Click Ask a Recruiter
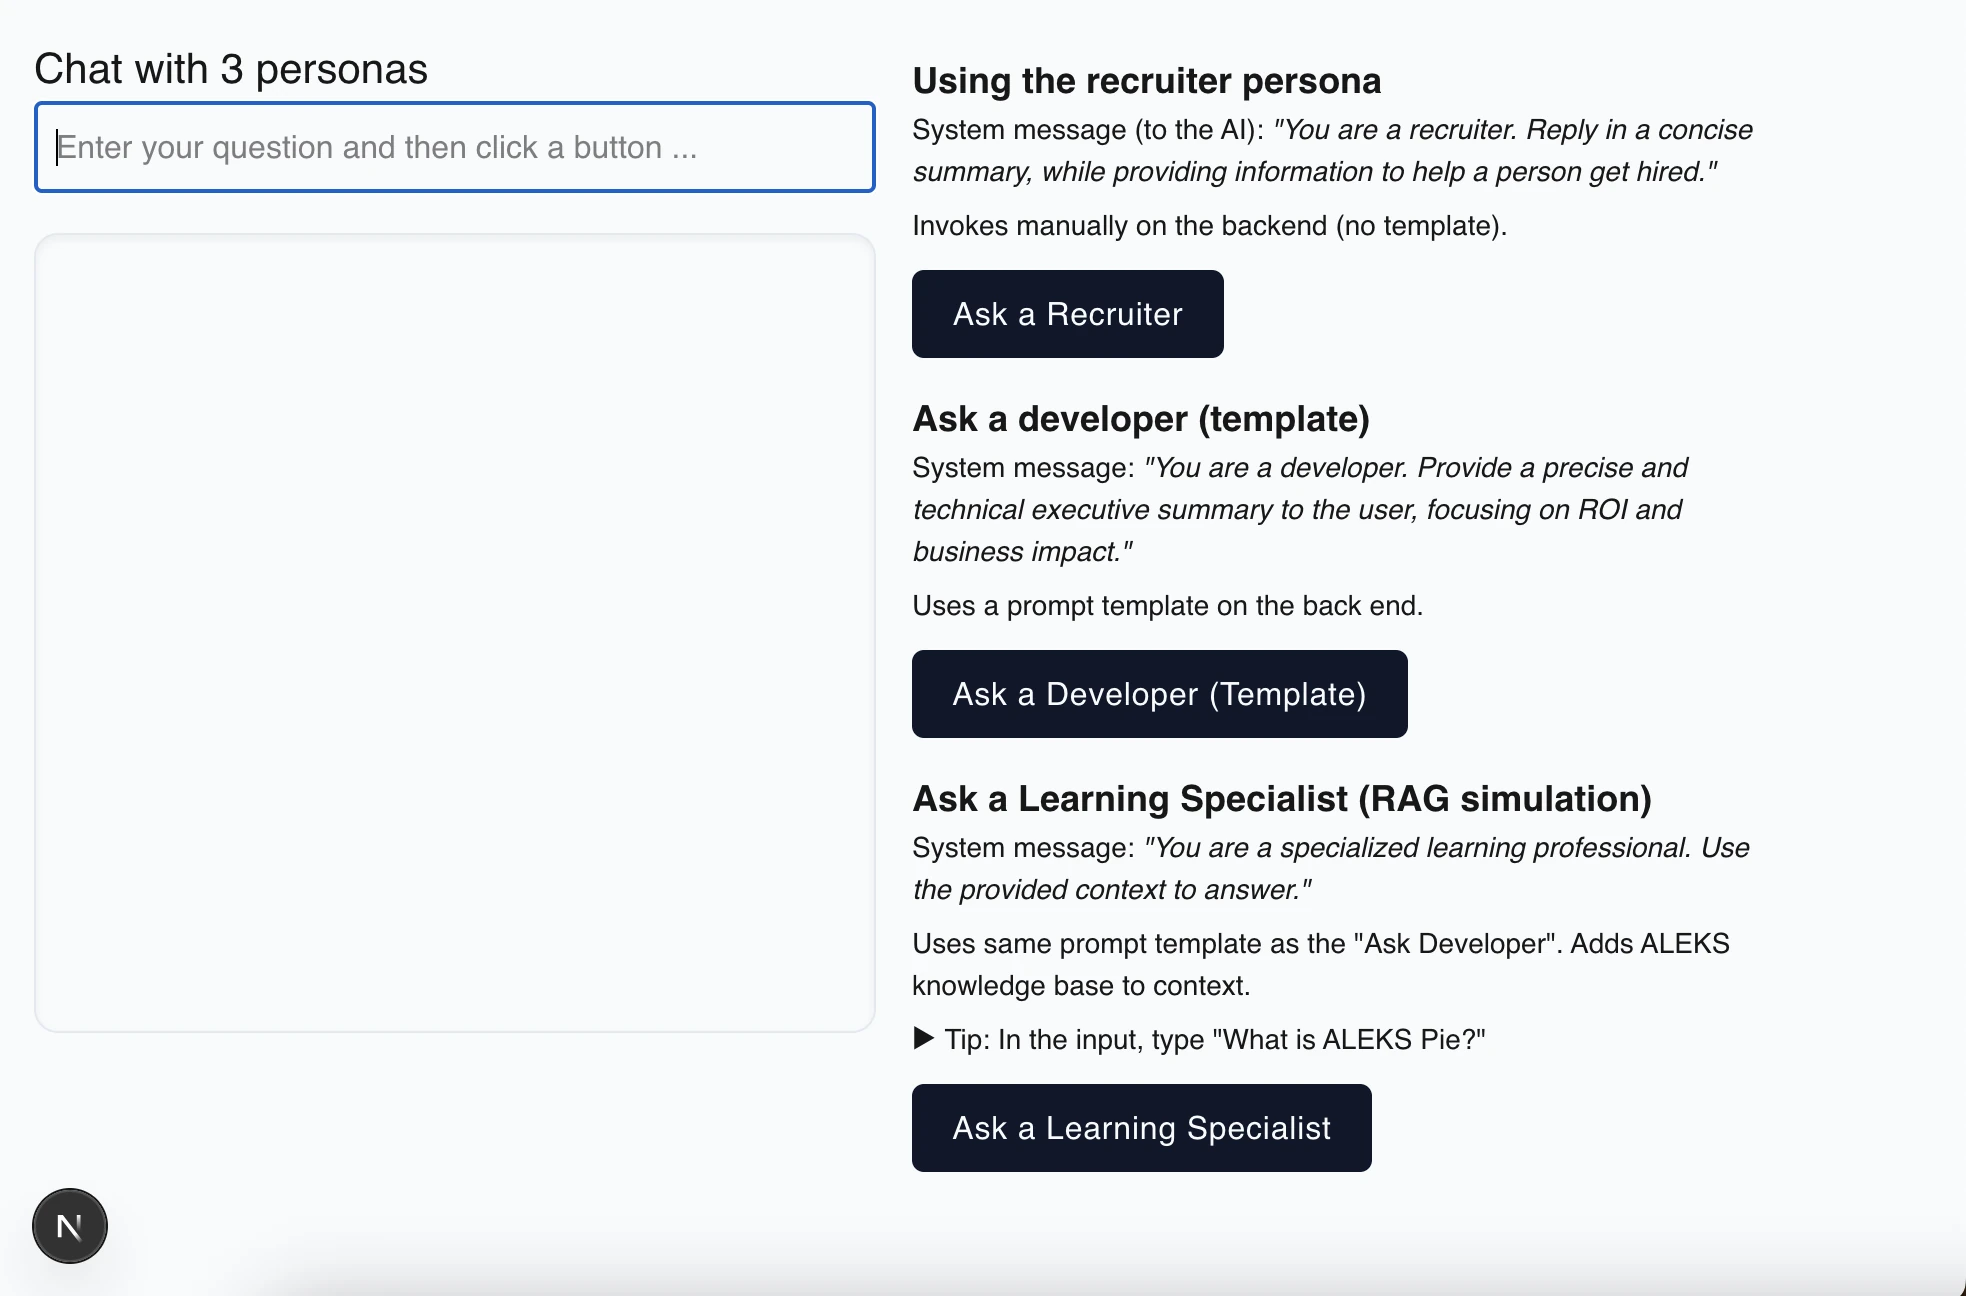This screenshot has height=1296, width=1966. 1066,313
